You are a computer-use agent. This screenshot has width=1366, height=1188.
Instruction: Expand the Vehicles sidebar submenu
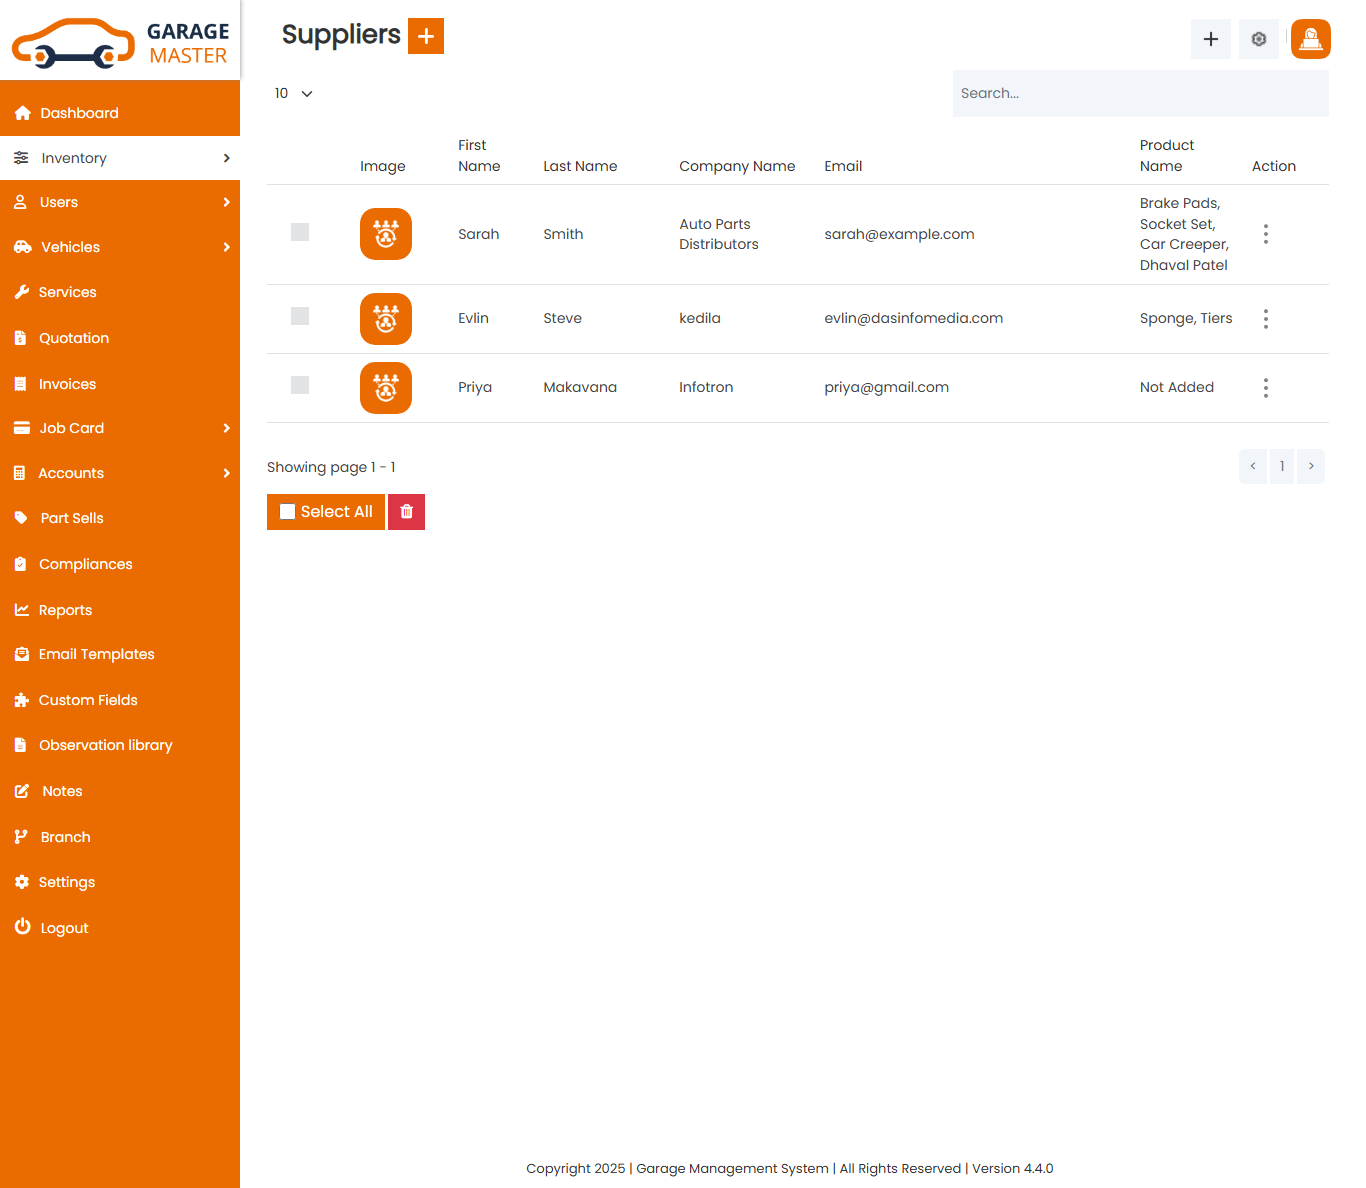pos(120,247)
